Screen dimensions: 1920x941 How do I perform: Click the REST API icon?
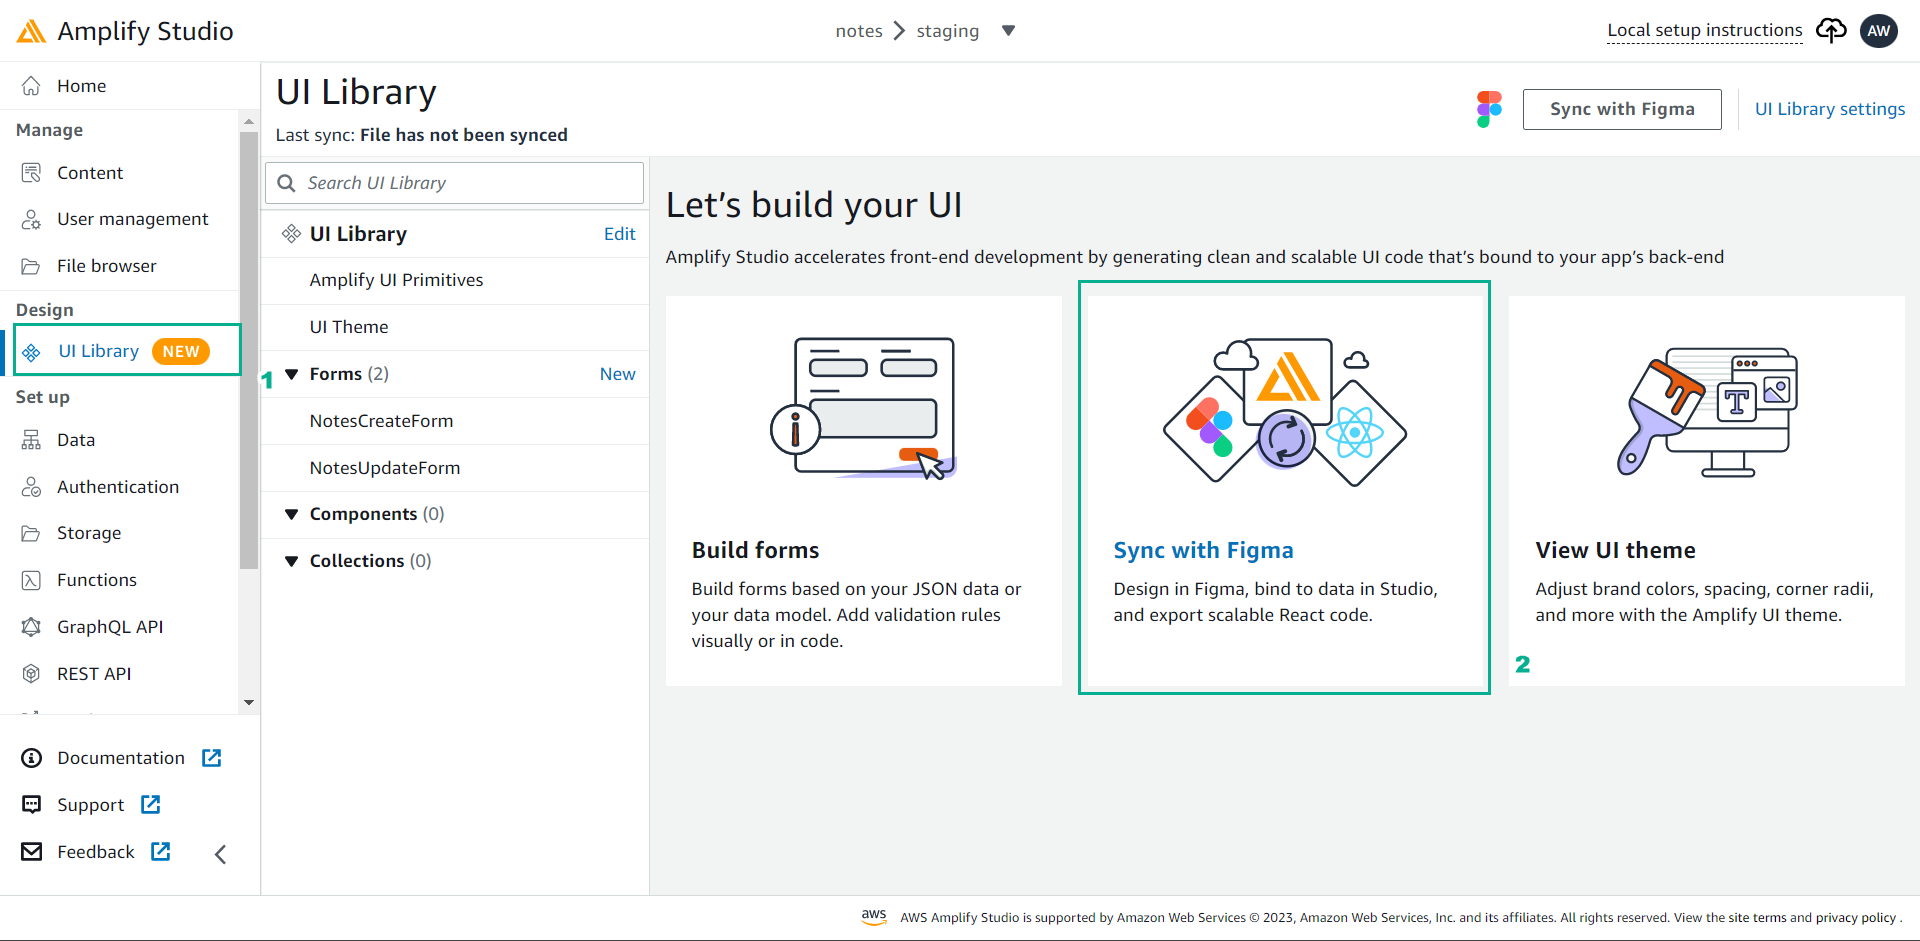(31, 674)
